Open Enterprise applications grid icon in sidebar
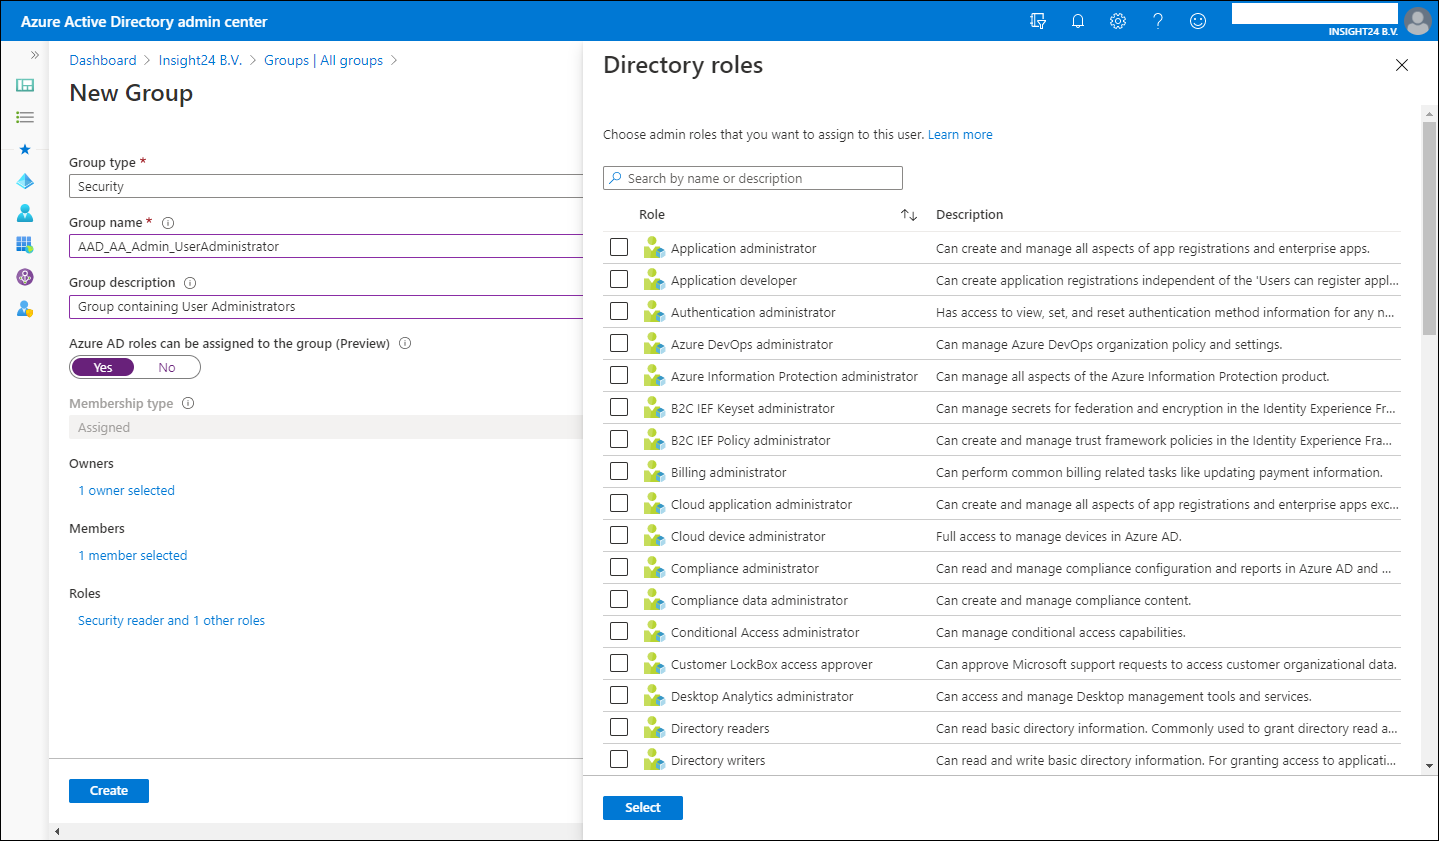 [x=25, y=245]
